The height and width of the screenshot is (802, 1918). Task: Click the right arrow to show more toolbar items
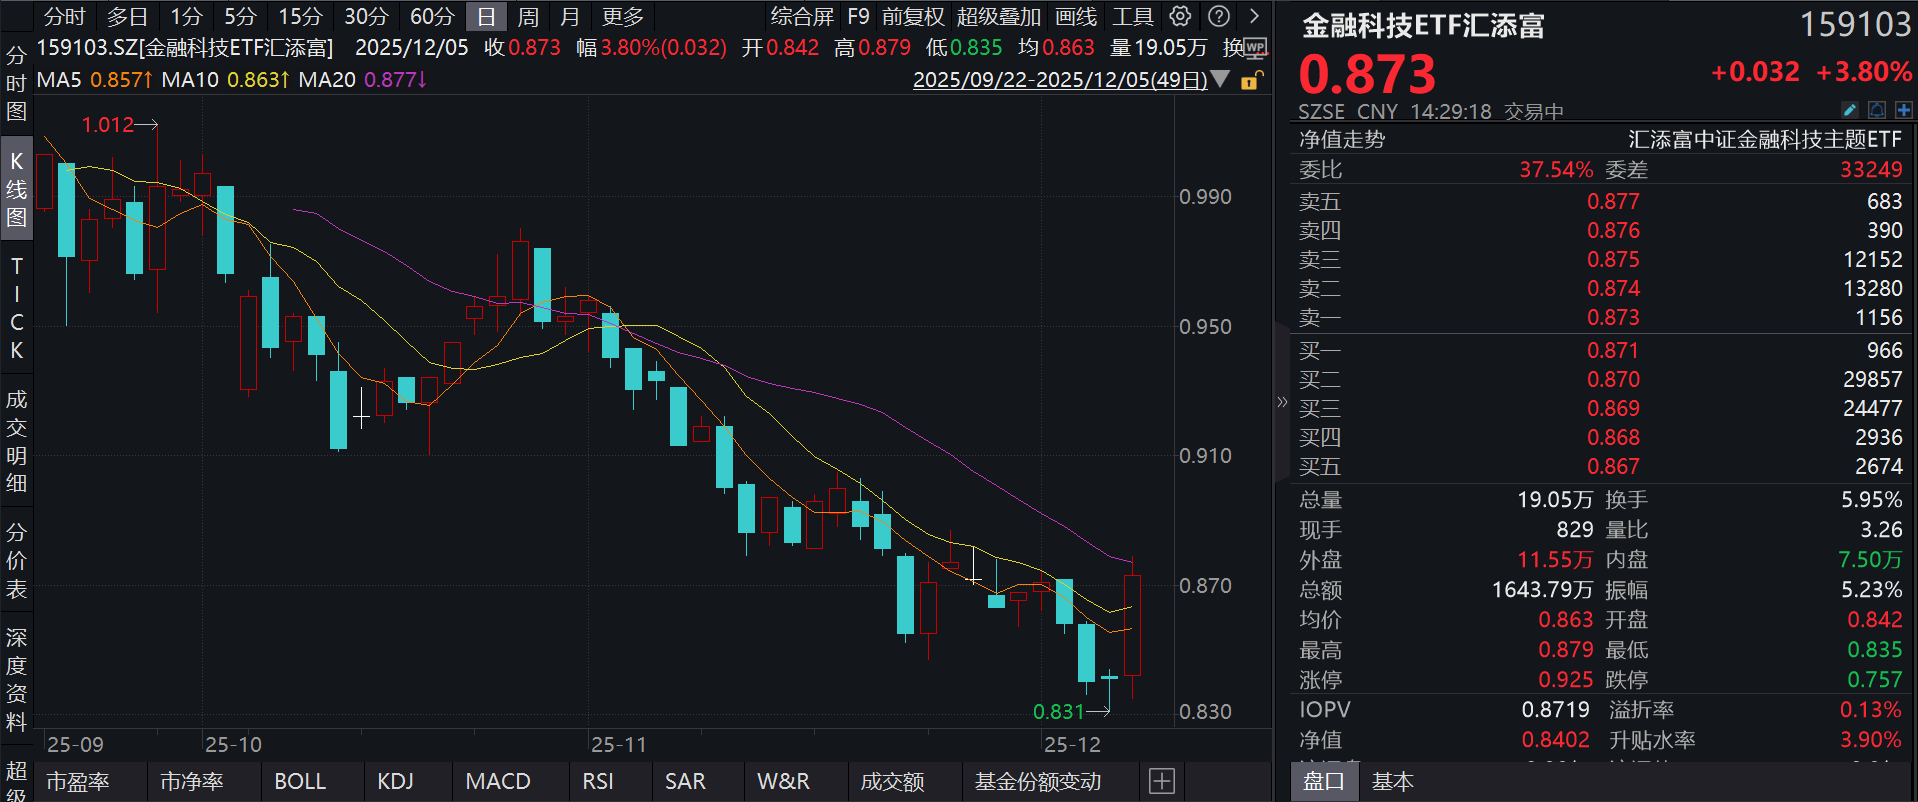coord(1254,16)
